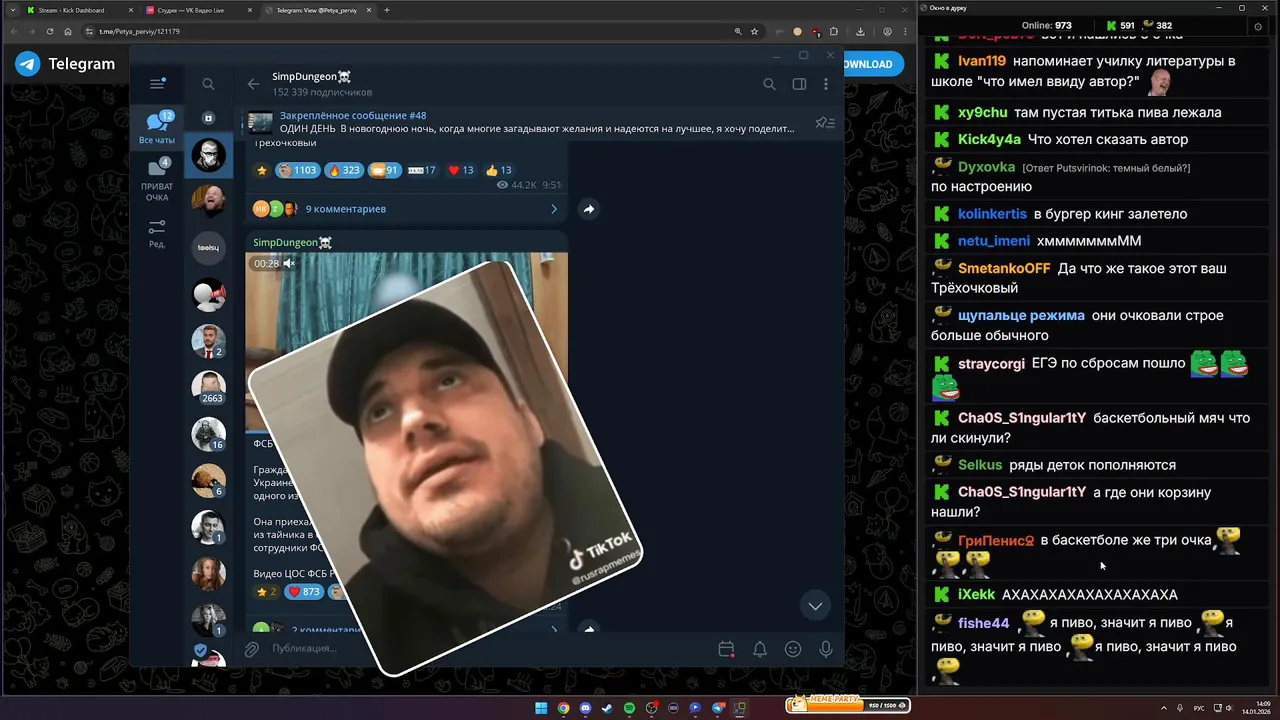The height and width of the screenshot is (720, 1280).
Task: Add the heart reaction with 873 count
Action: tap(304, 592)
